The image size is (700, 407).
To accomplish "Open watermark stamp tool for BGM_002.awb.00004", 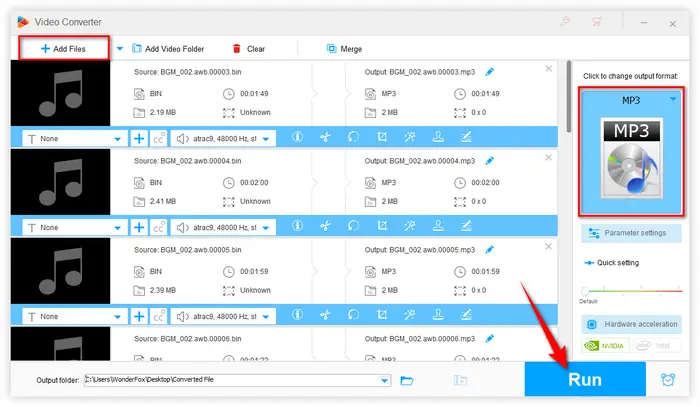I will pyautogui.click(x=438, y=226).
